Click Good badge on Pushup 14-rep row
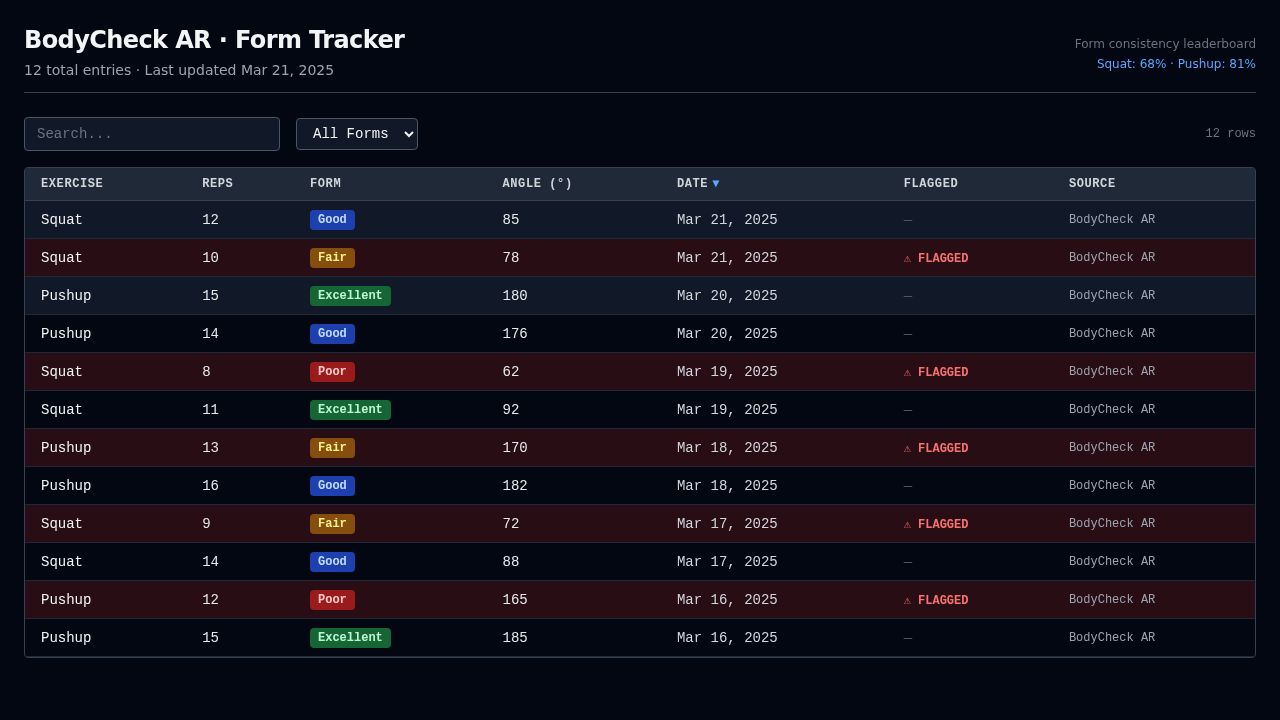1280x720 pixels. 332,334
